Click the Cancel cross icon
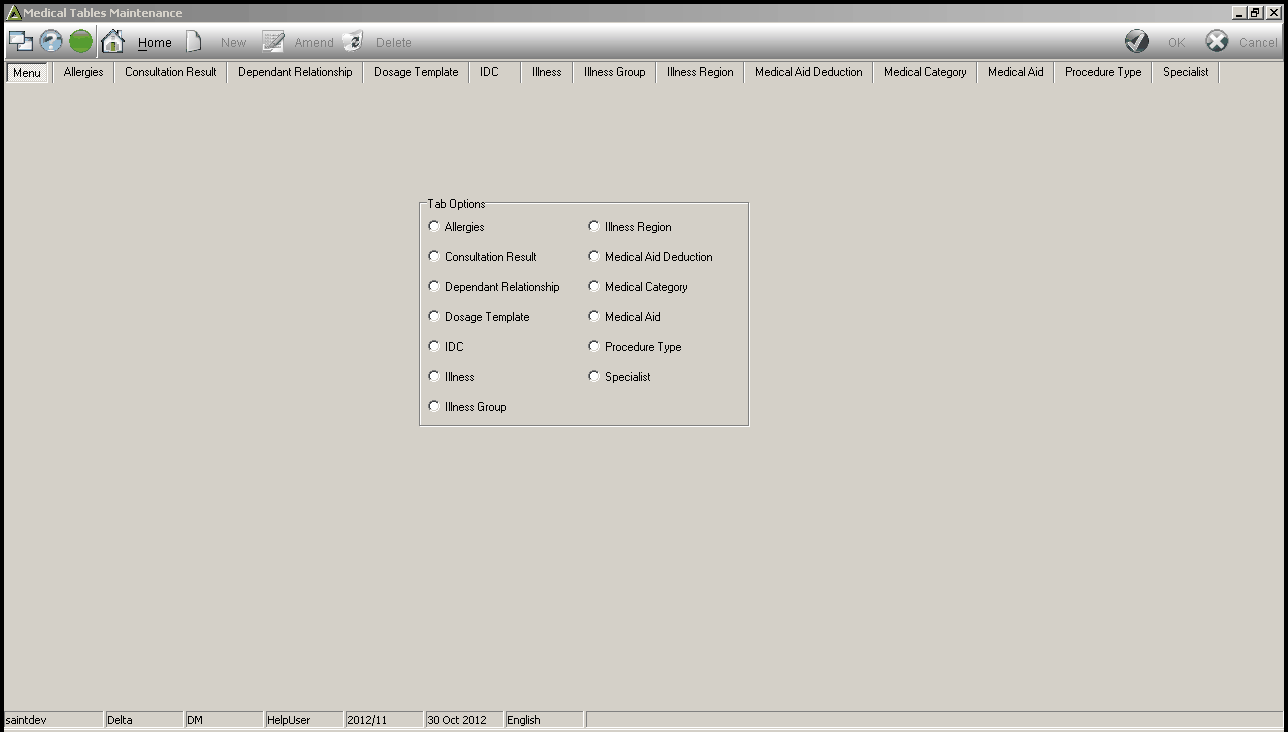Screen dimensions: 1288x732 pyautogui.click(x=1217, y=41)
